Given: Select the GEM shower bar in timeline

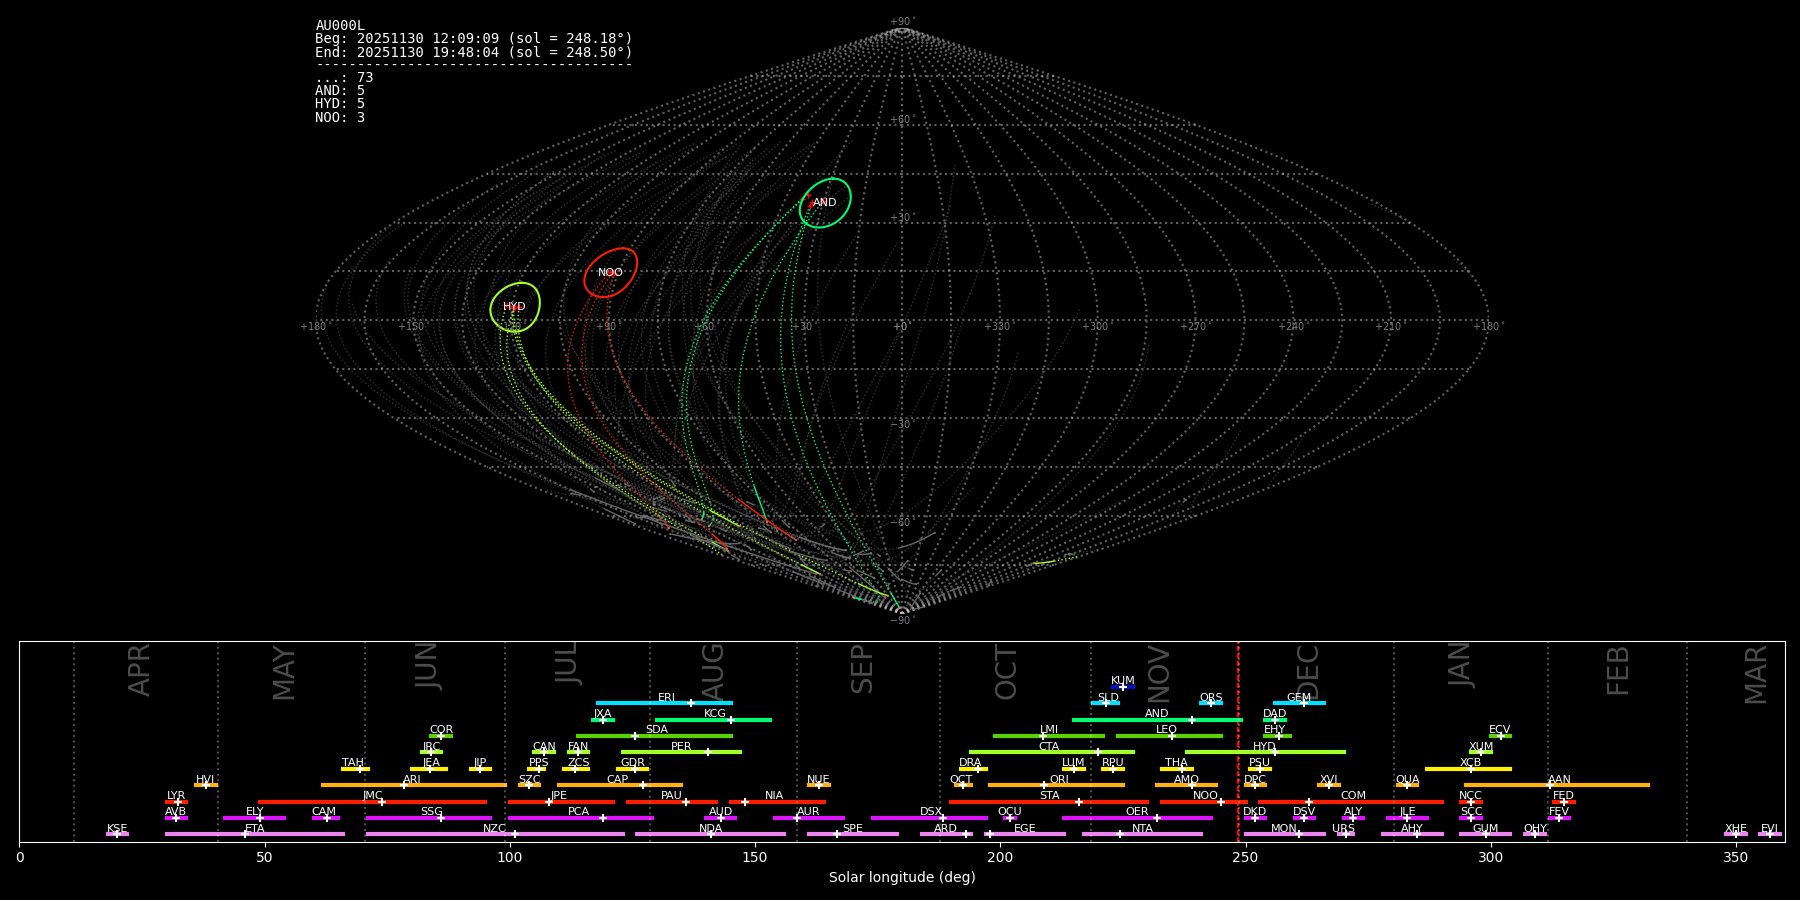Looking at the screenshot, I should (1299, 703).
